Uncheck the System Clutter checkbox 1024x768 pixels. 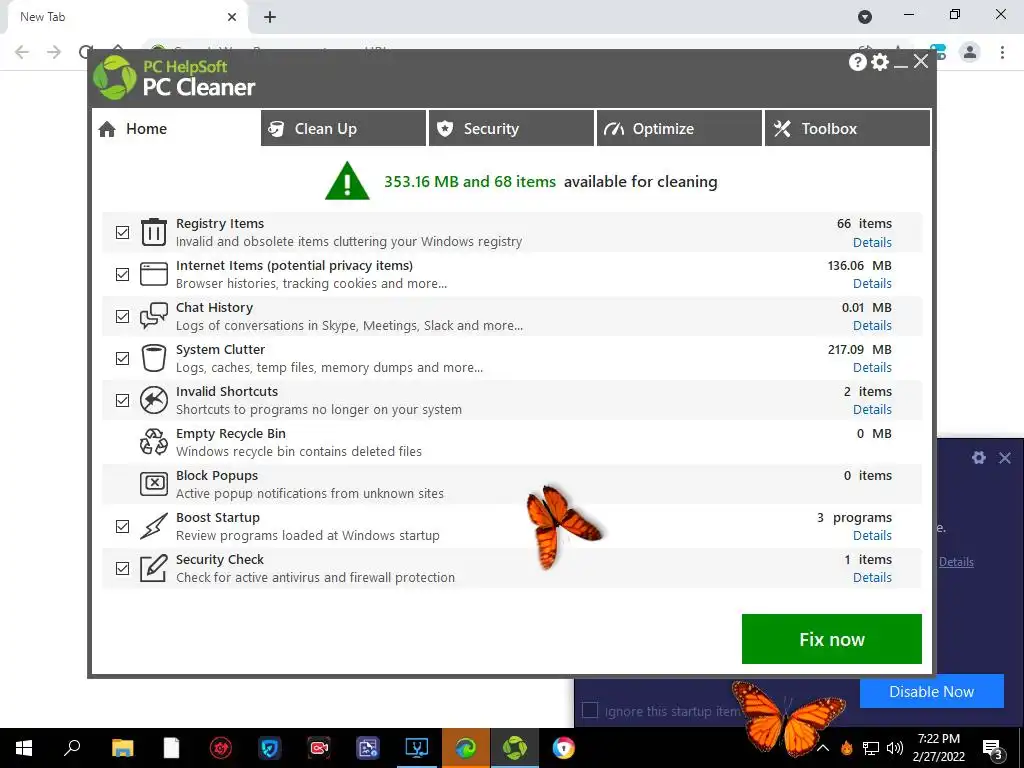tap(122, 359)
